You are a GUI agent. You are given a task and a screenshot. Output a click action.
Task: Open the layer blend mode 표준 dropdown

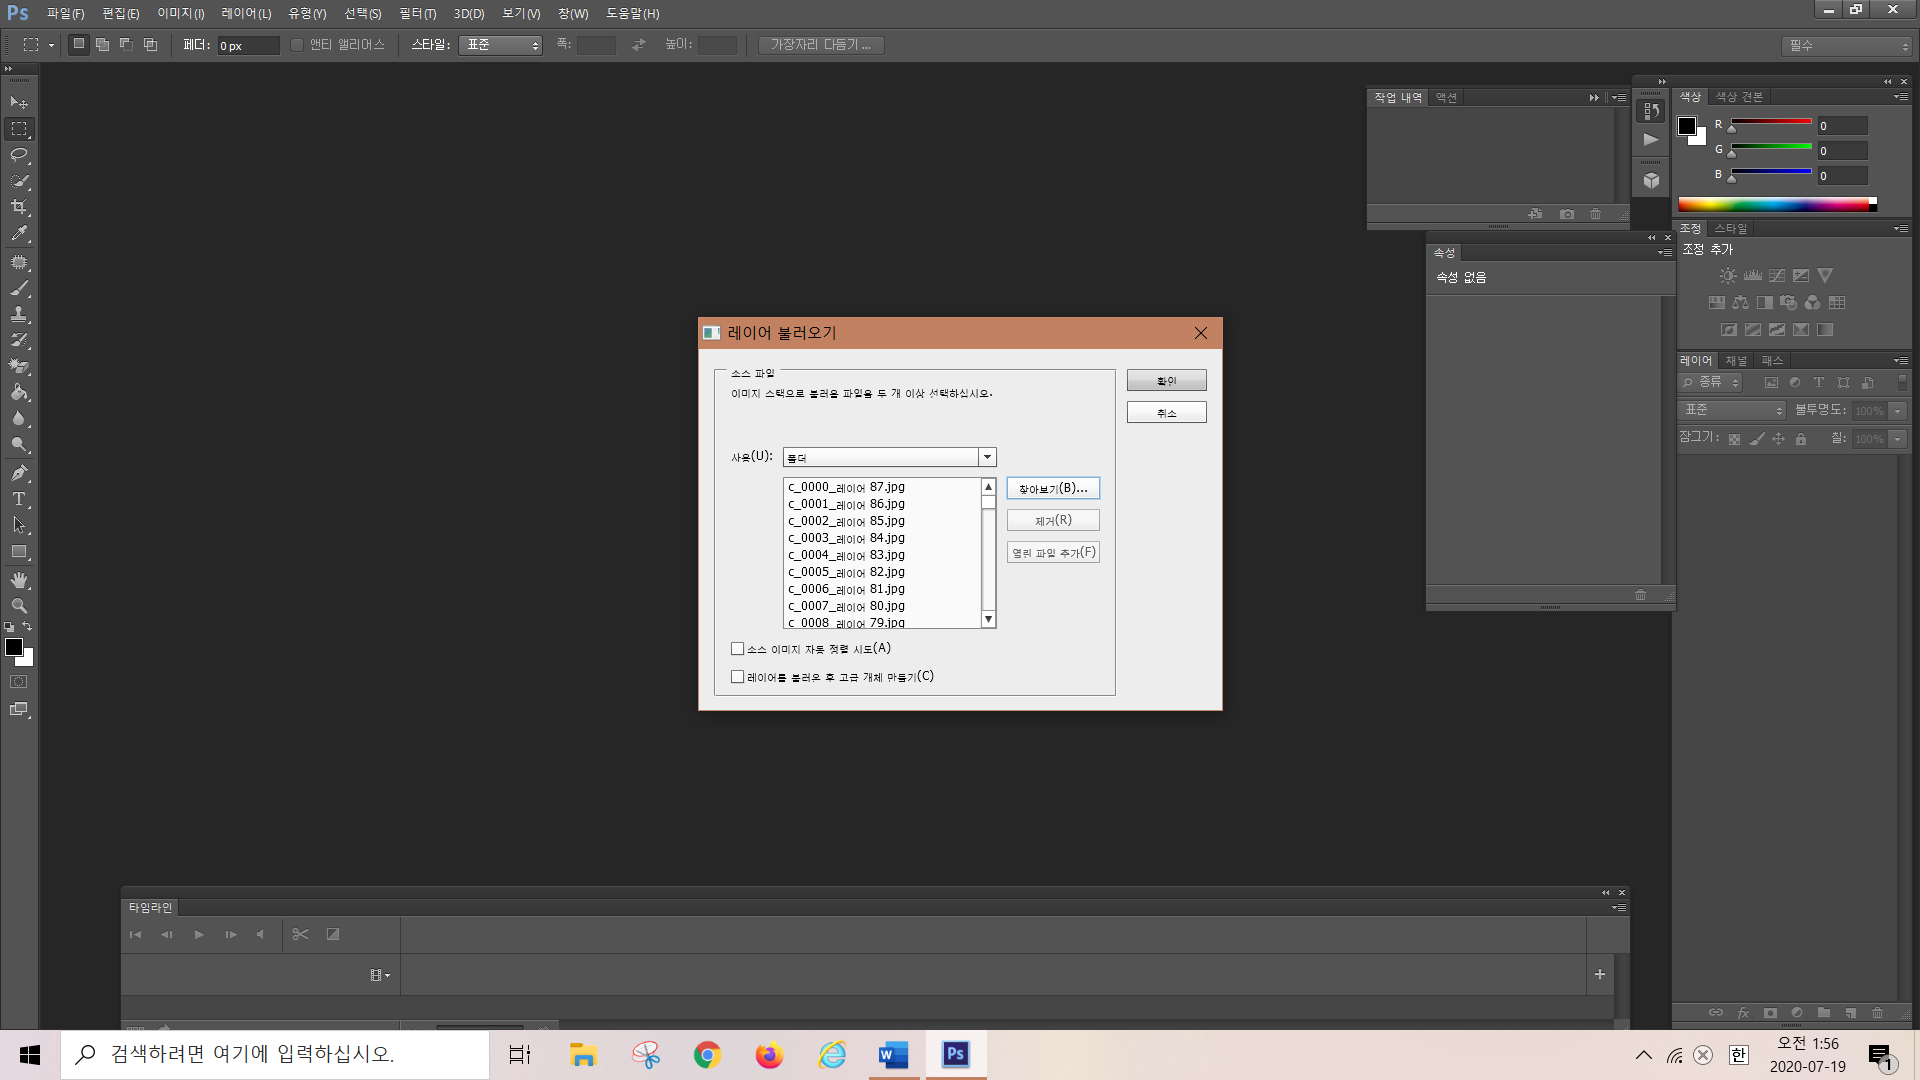(x=1733, y=410)
